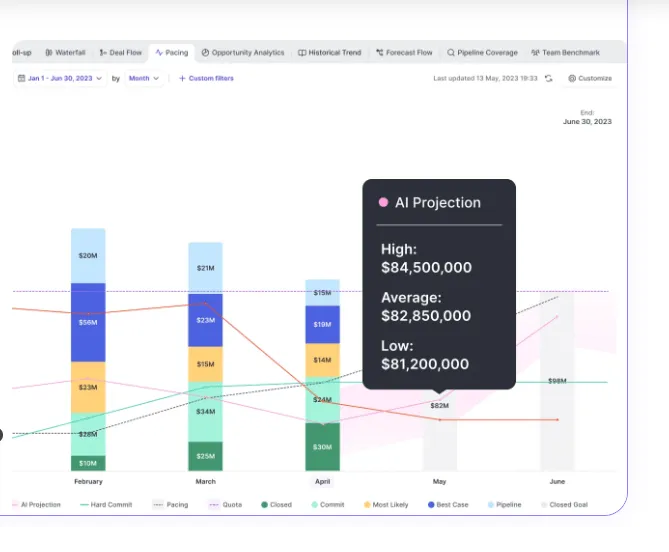Click the Pipeline Coverage magnifier icon
The width and height of the screenshot is (669, 552).
451,52
